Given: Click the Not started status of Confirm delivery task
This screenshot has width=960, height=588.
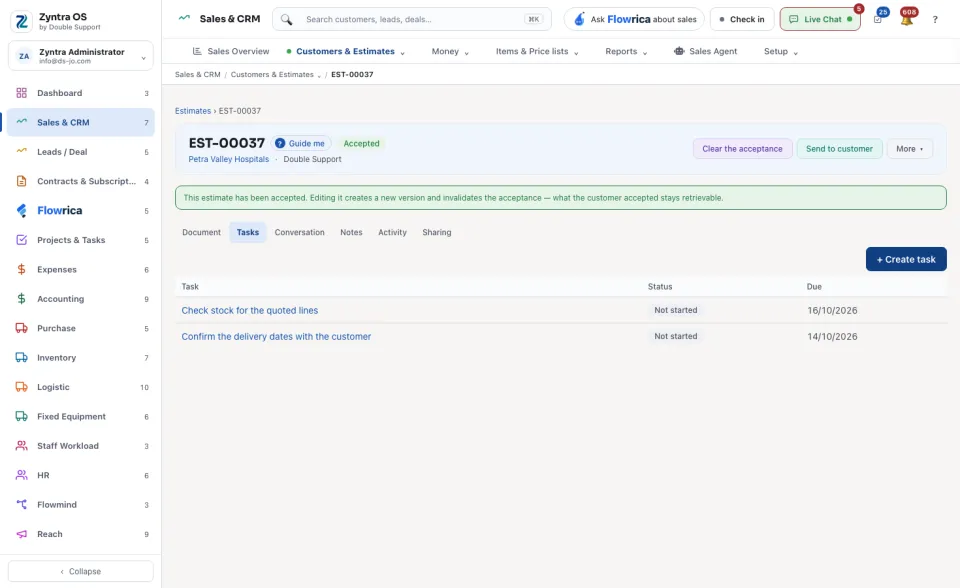Looking at the screenshot, I should coord(675,336).
